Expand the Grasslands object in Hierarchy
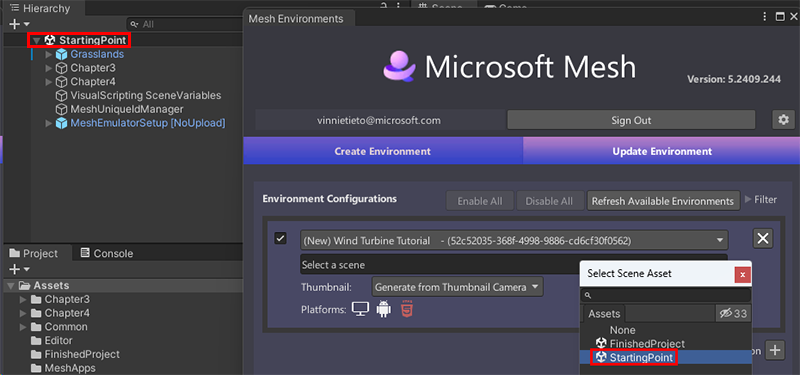 49,54
